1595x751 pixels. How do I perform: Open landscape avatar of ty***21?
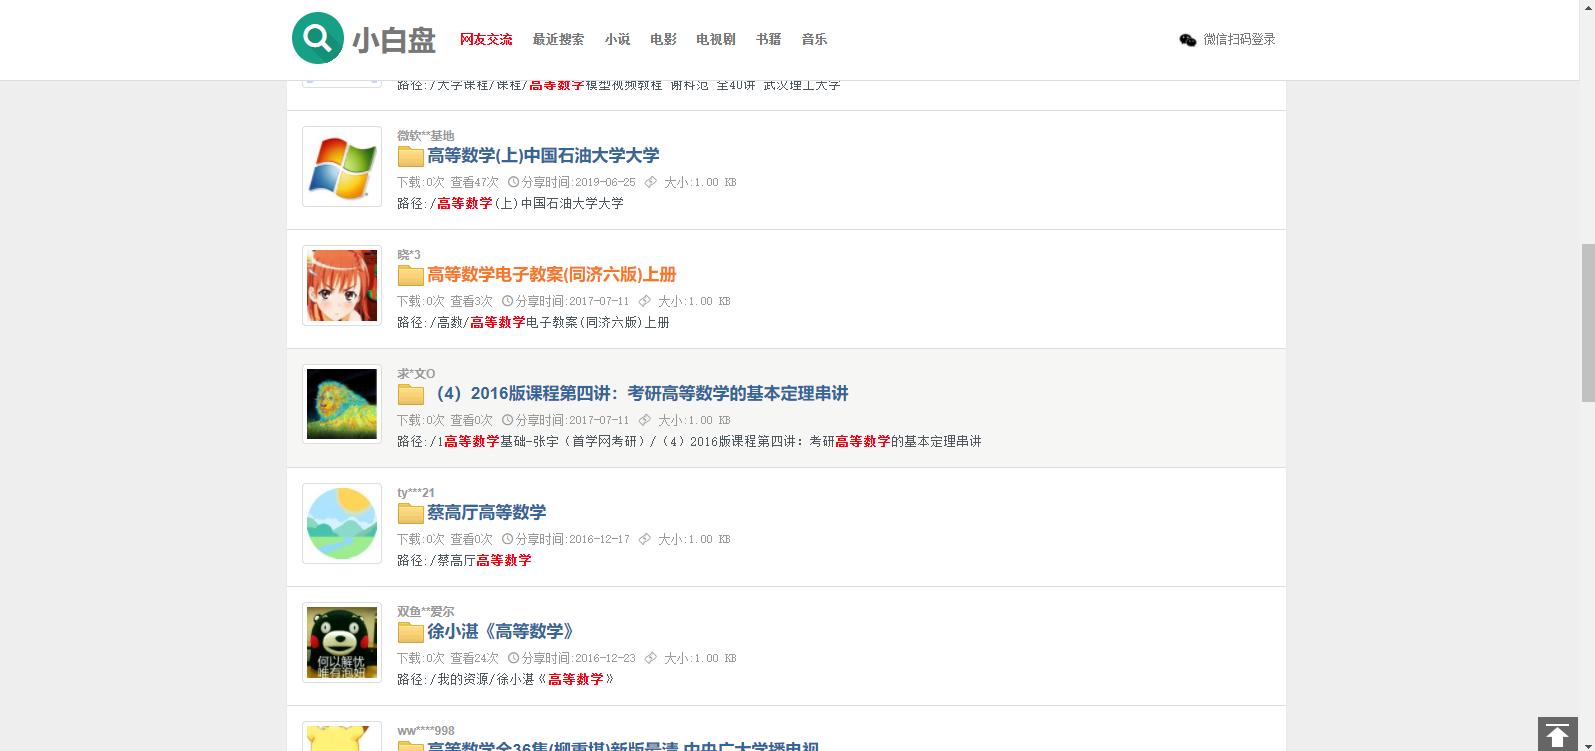[342, 523]
